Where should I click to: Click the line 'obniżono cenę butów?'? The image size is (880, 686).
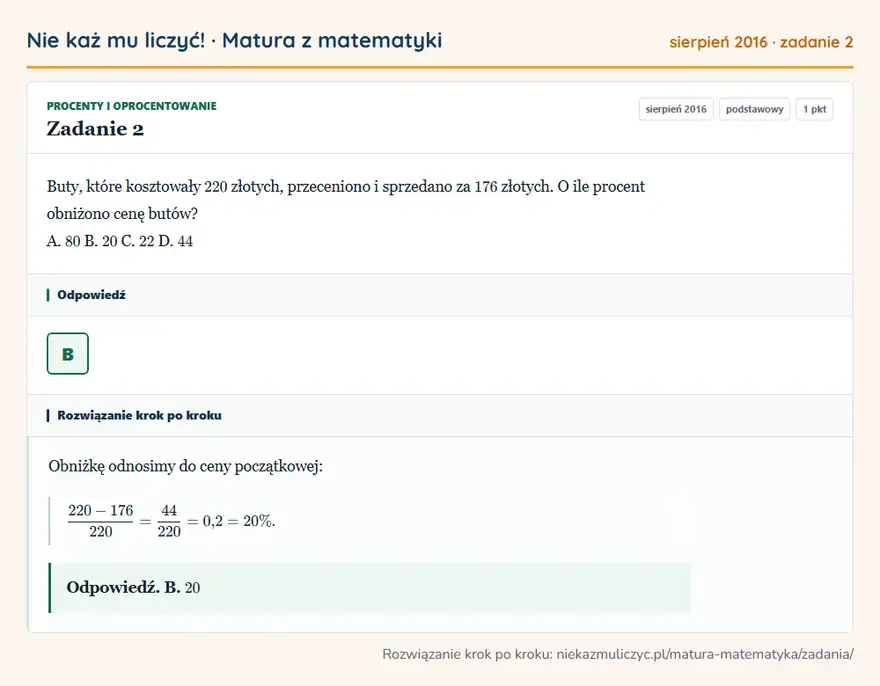tap(122, 214)
